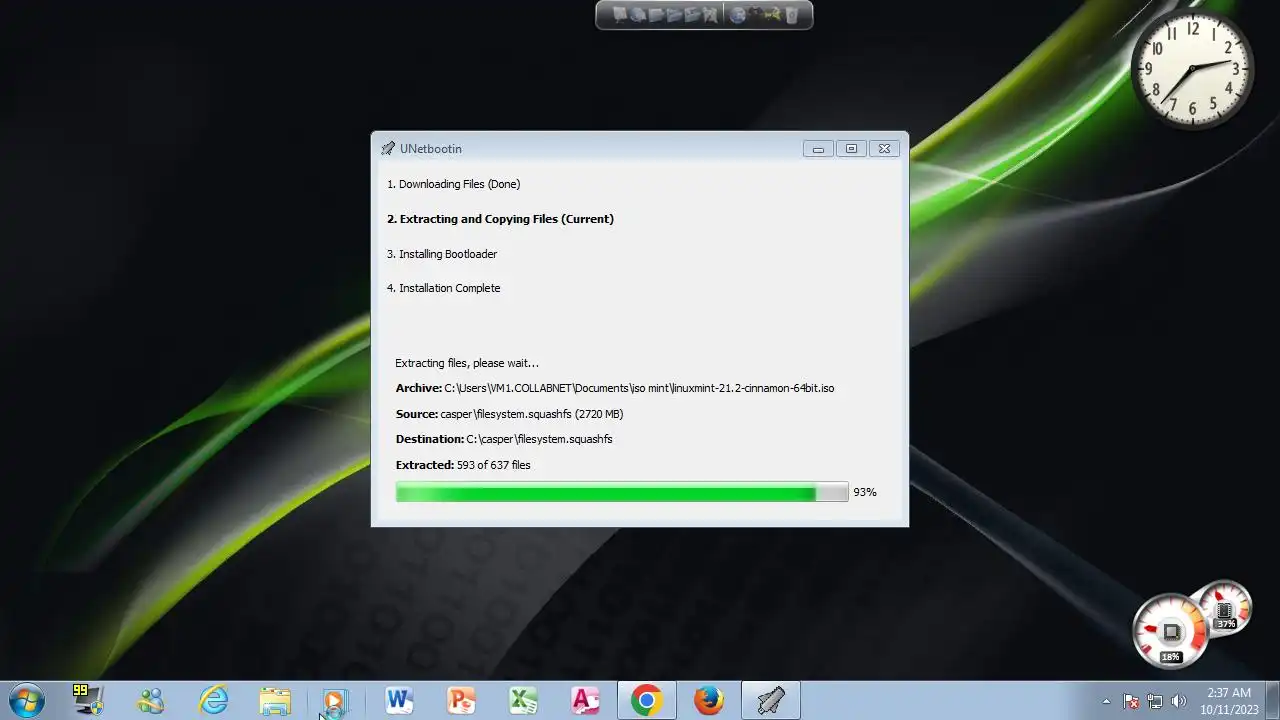Click the Destination C:\casper path text
This screenshot has height=720, width=1280.
pyautogui.click(x=504, y=439)
